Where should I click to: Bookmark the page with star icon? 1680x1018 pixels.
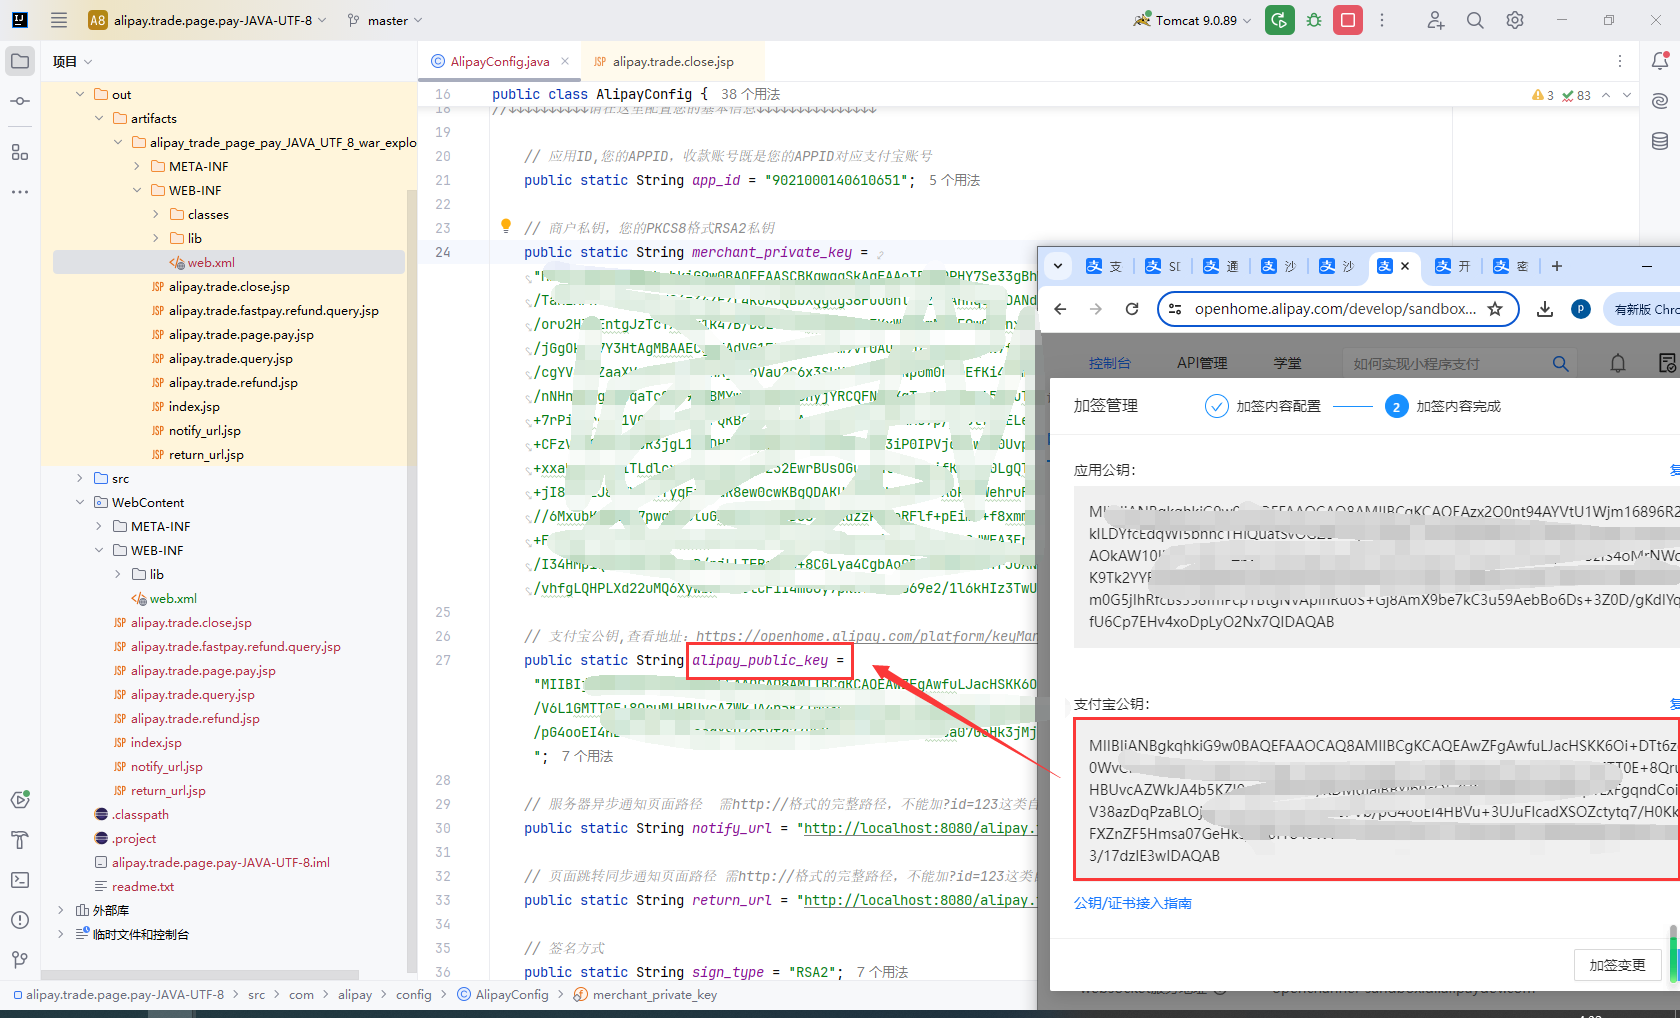[x=1495, y=309]
